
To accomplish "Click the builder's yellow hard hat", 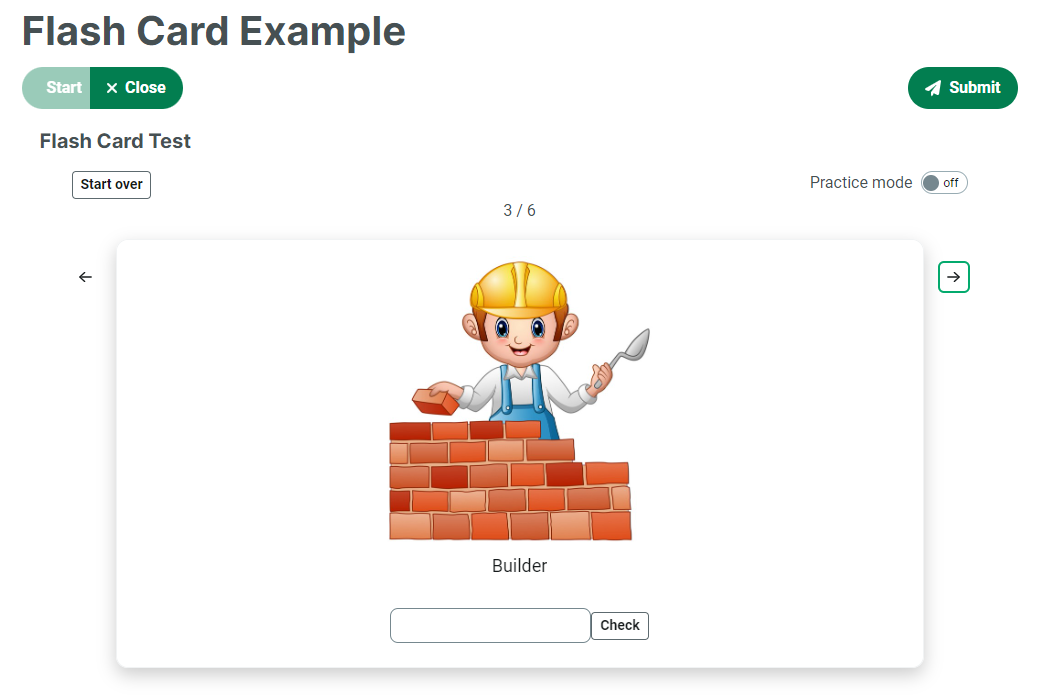I will click(x=519, y=285).
